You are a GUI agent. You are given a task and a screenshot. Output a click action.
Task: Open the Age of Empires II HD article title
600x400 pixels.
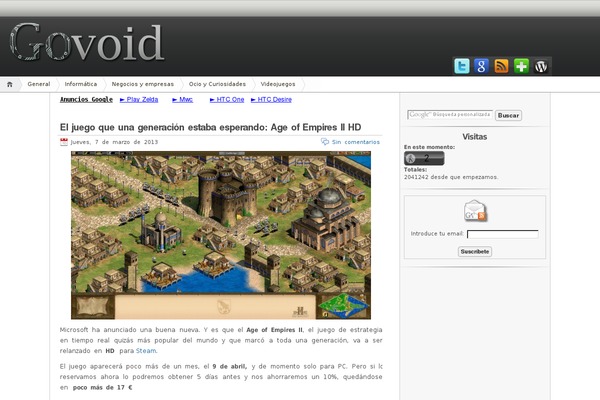click(x=210, y=127)
